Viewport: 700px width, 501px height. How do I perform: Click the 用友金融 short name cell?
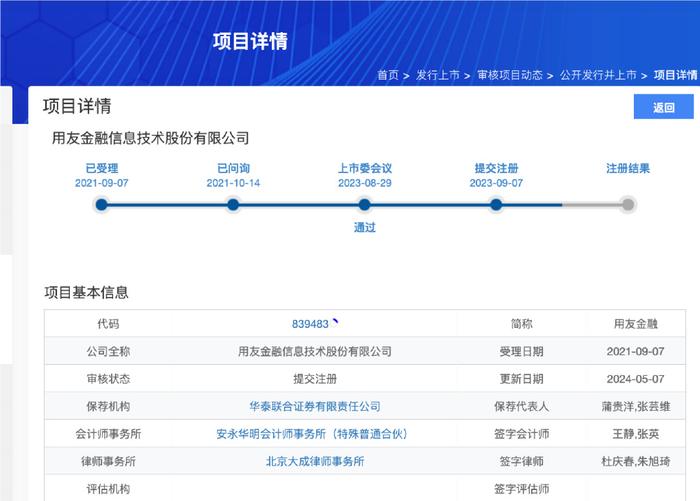(636, 324)
